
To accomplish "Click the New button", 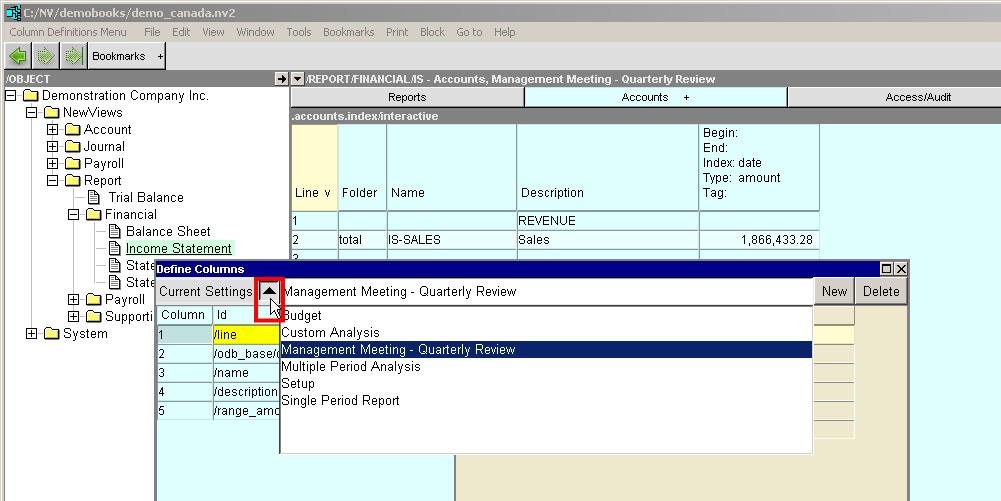I will click(834, 291).
